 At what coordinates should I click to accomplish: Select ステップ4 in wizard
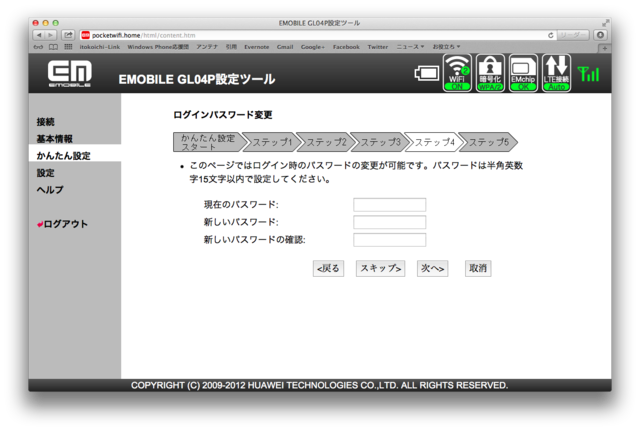tap(434, 142)
